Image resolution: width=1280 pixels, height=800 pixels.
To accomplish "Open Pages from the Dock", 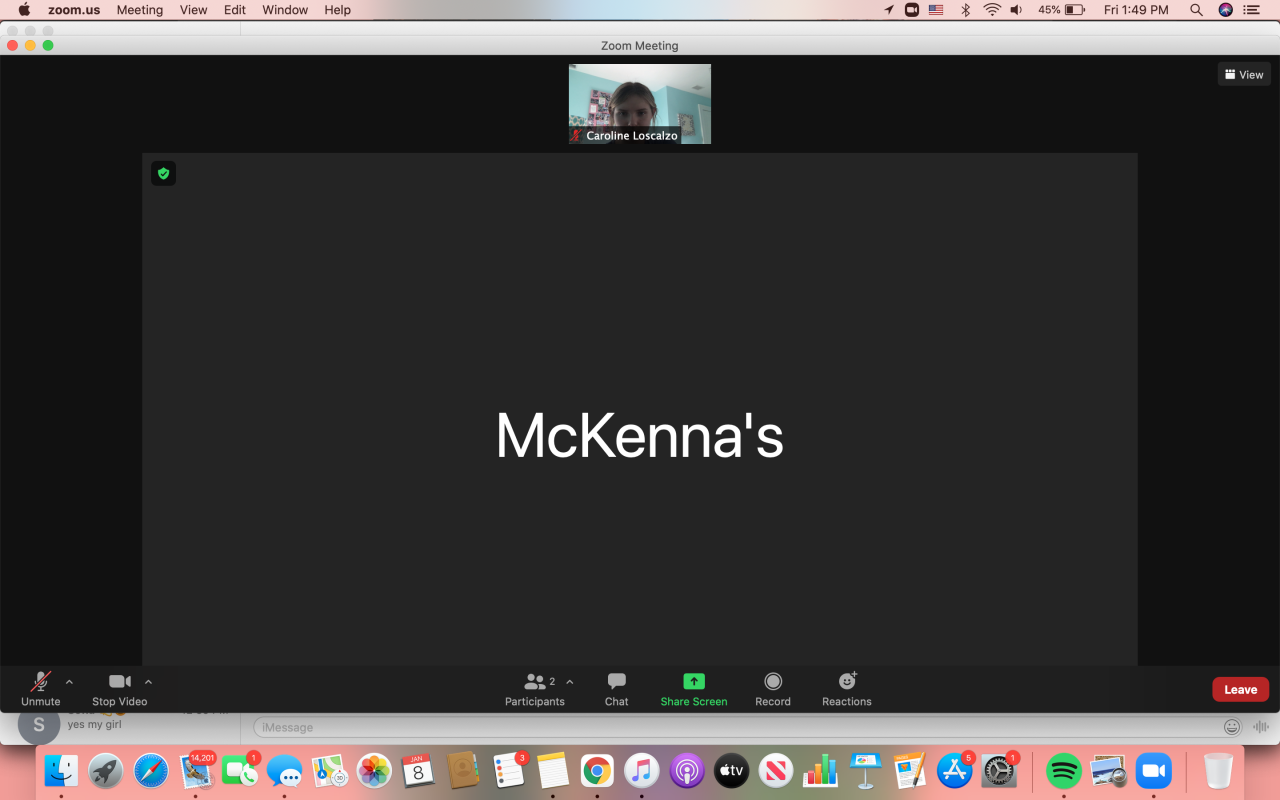I will tap(910, 770).
